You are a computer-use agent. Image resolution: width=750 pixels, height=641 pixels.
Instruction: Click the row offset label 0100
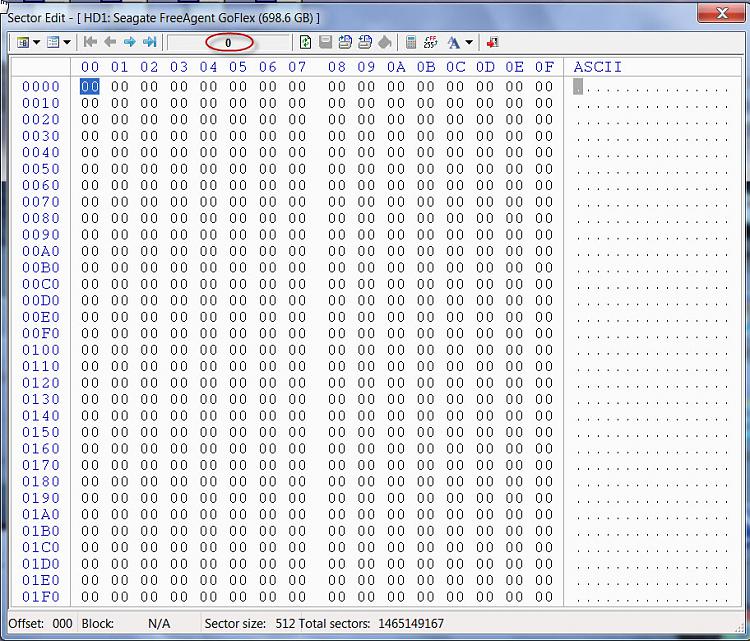(x=41, y=350)
